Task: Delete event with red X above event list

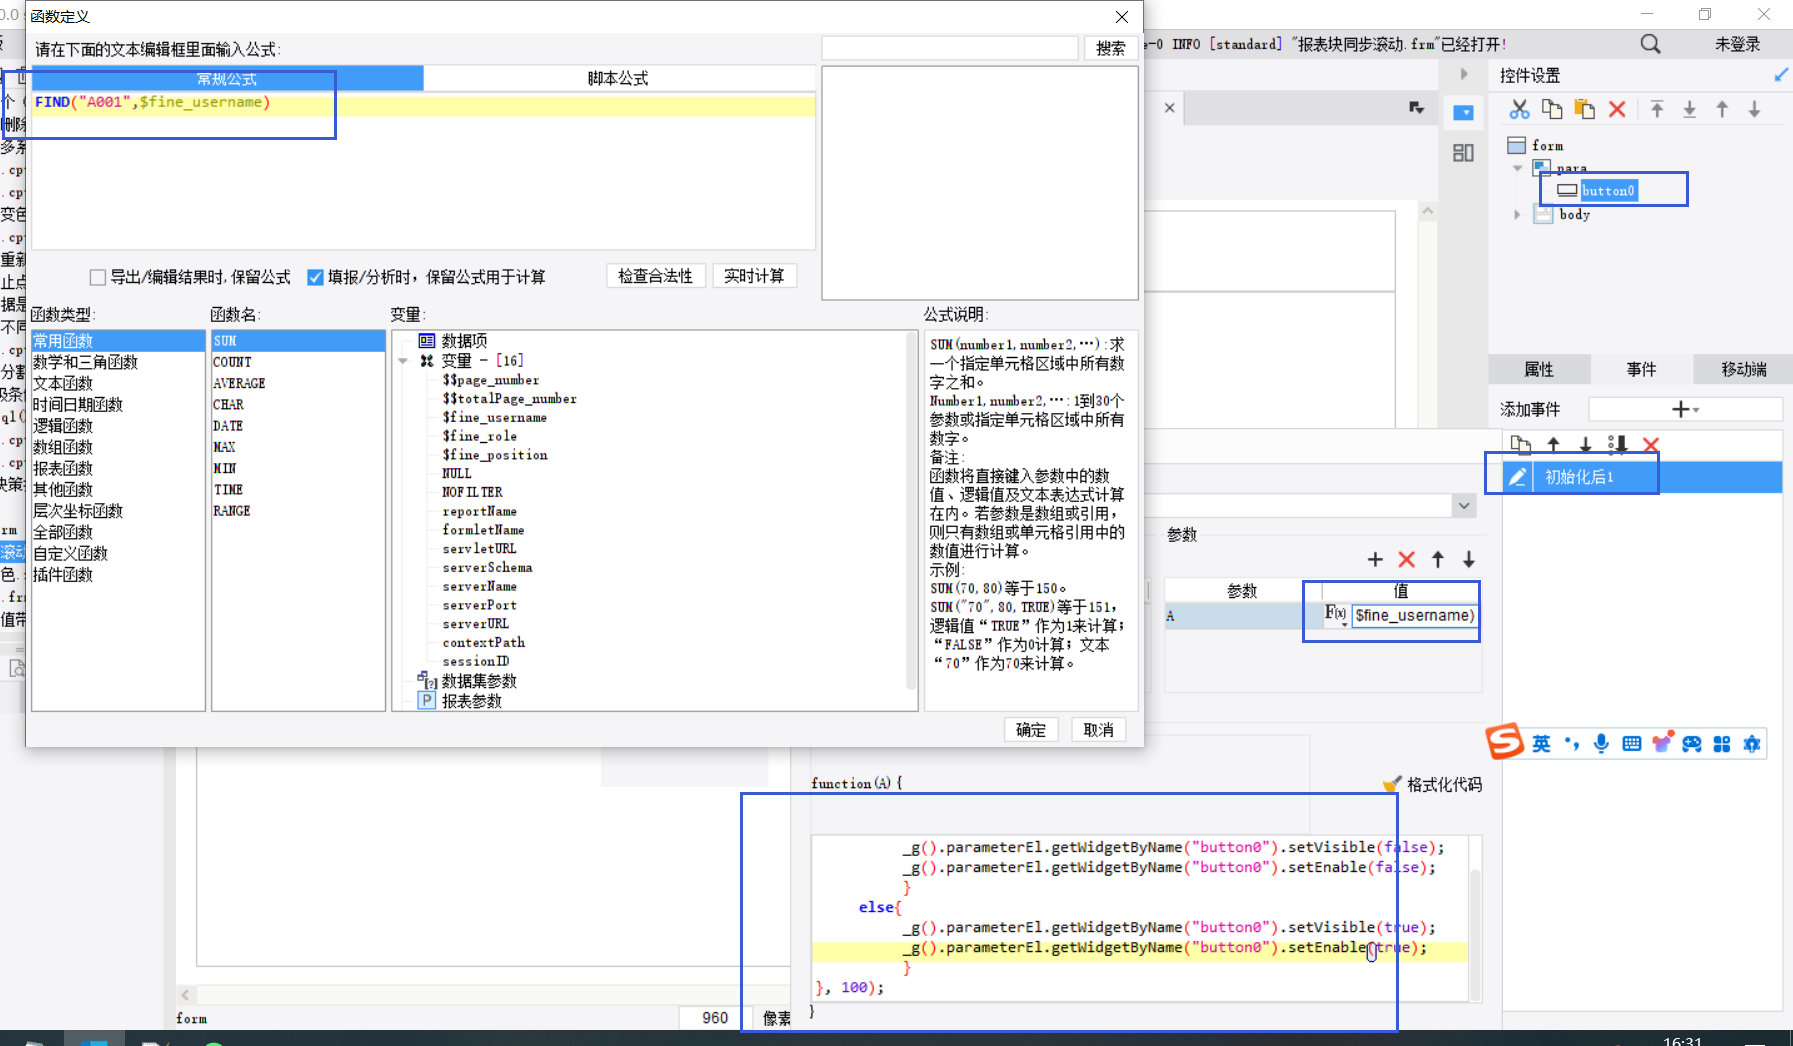Action: click(x=1651, y=445)
